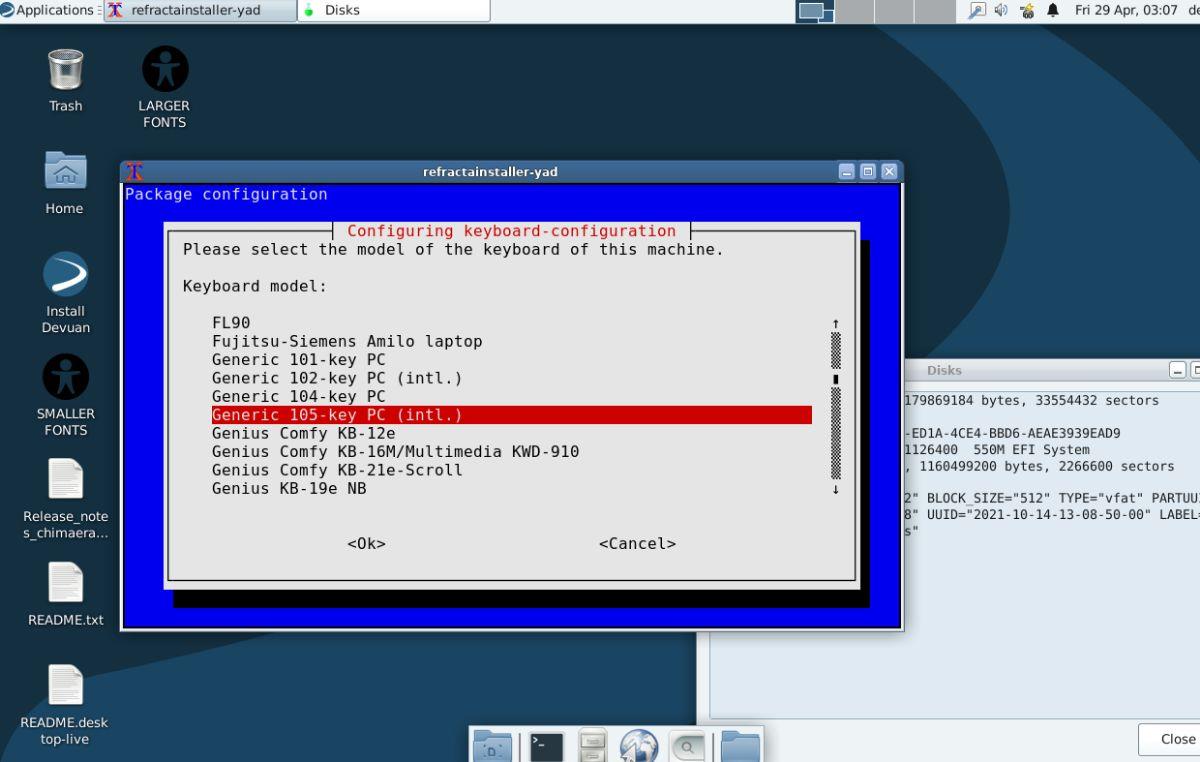Click the volume speaker icon in the system tray
The height and width of the screenshot is (762, 1200).
(x=1002, y=11)
